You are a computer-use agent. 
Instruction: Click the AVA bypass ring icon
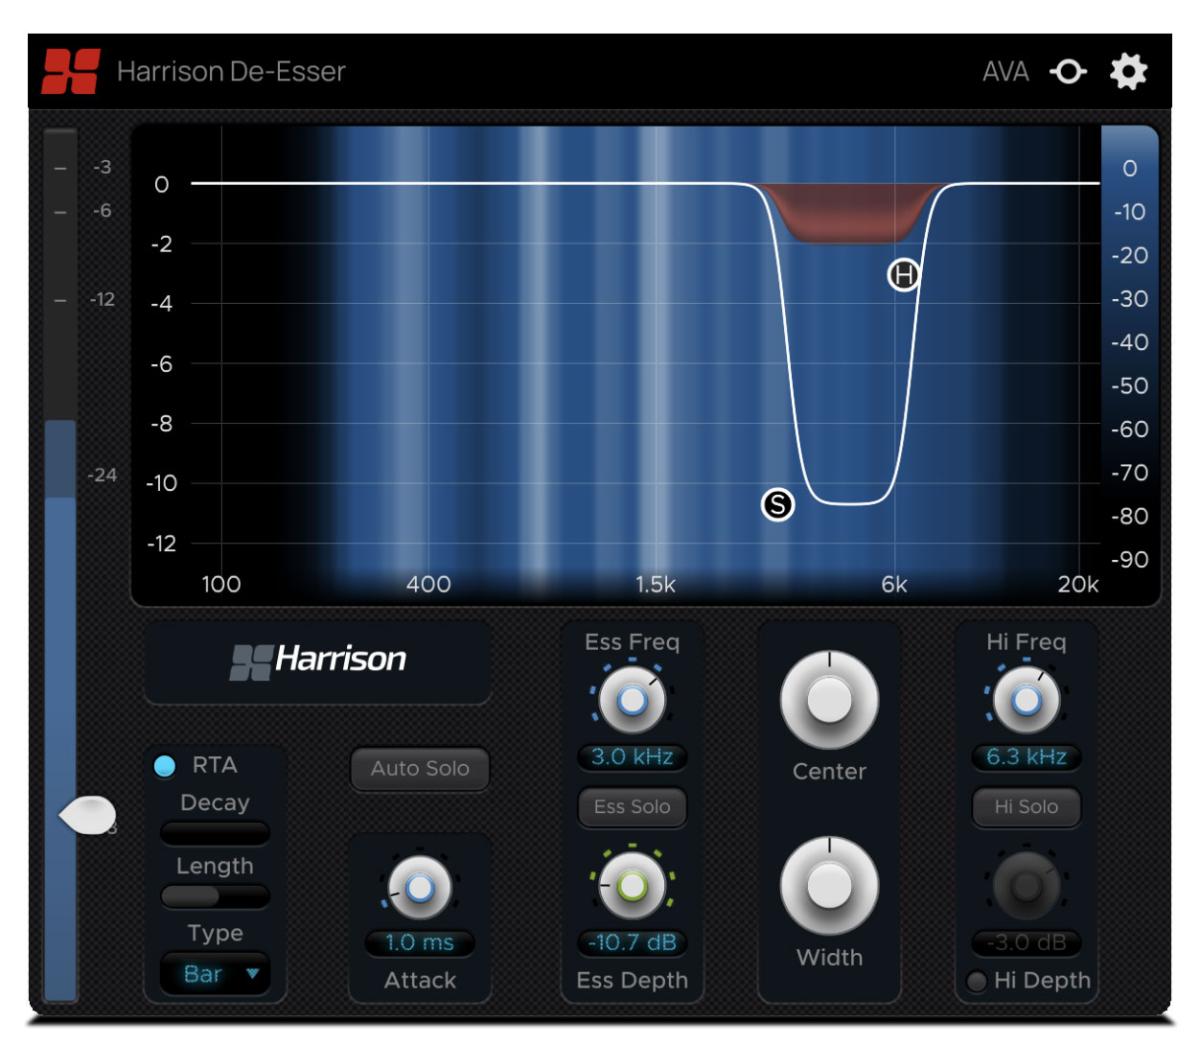point(1068,72)
